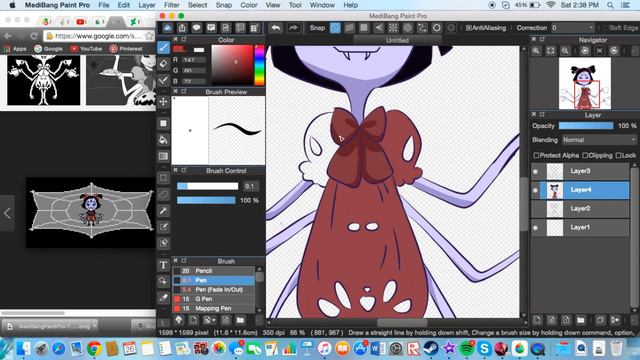640x360 pixels.
Task: Hide Layer3 using its visibility dot
Action: (535, 171)
